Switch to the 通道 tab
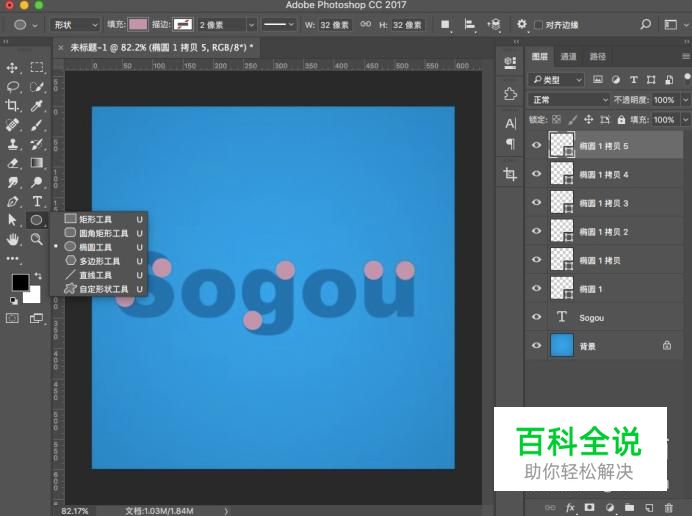 click(568, 56)
